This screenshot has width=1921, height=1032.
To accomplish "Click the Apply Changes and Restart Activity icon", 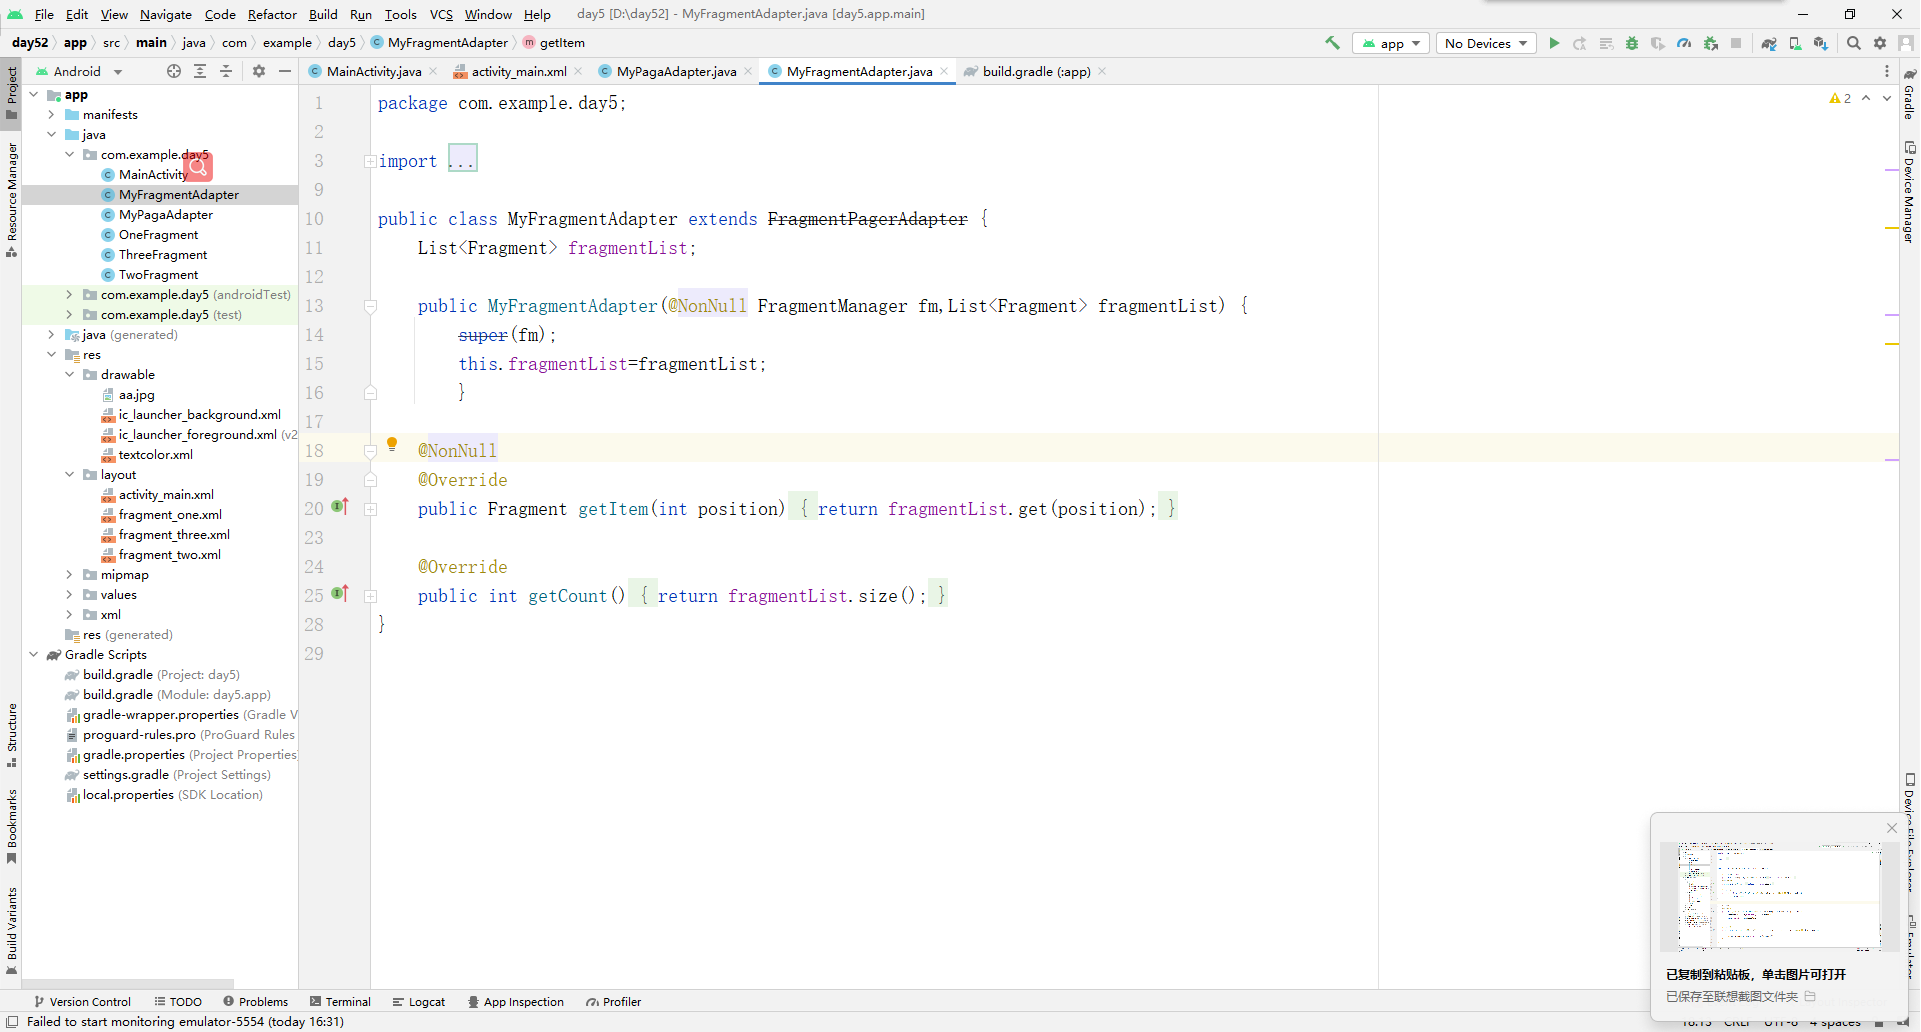I will (x=1580, y=43).
